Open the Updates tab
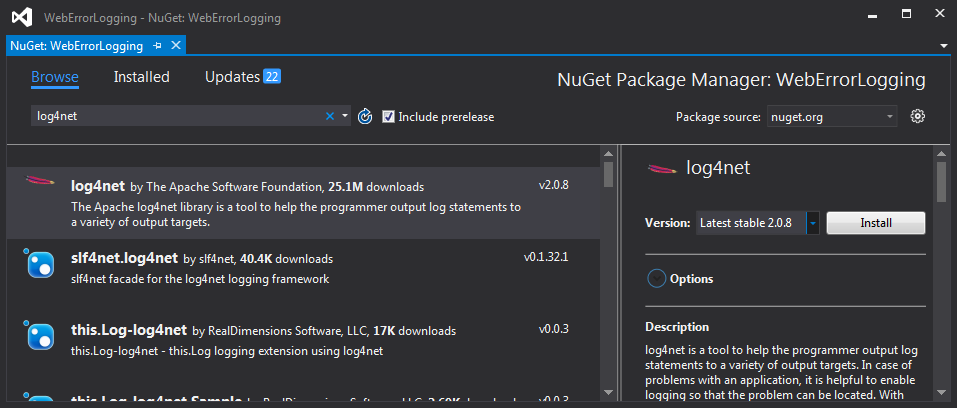The height and width of the screenshot is (408, 957). [233, 77]
